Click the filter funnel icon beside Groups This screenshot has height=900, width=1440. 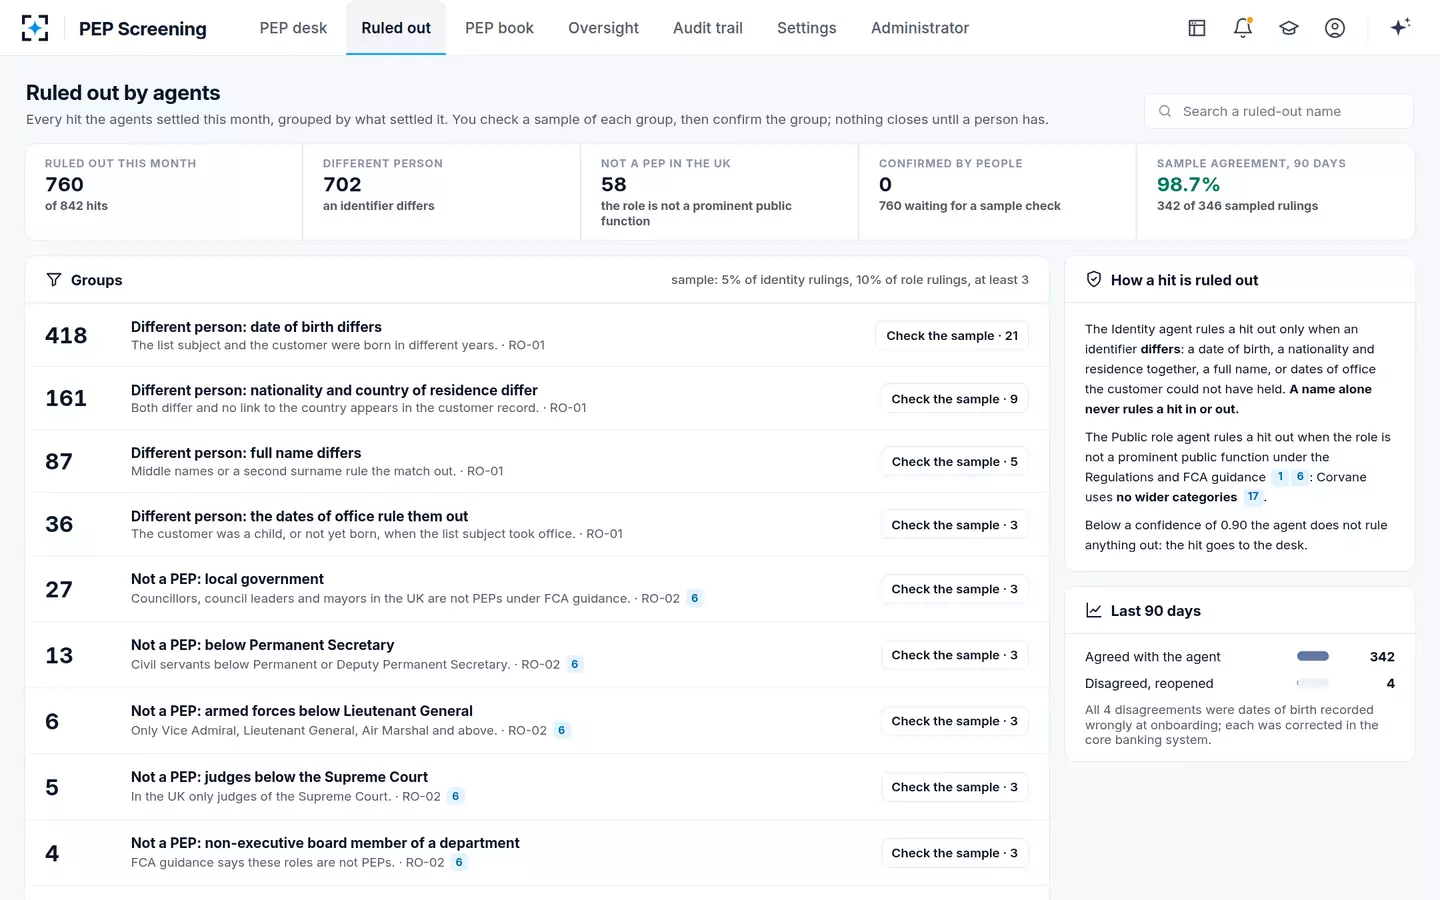click(54, 280)
